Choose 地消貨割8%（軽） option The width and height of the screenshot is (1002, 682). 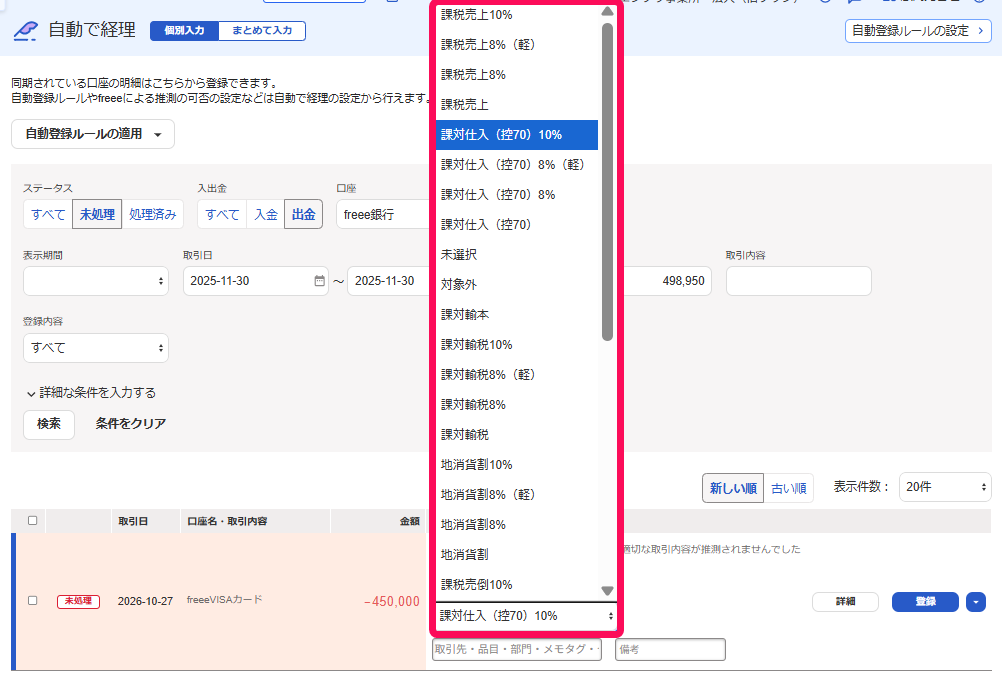click(x=516, y=495)
